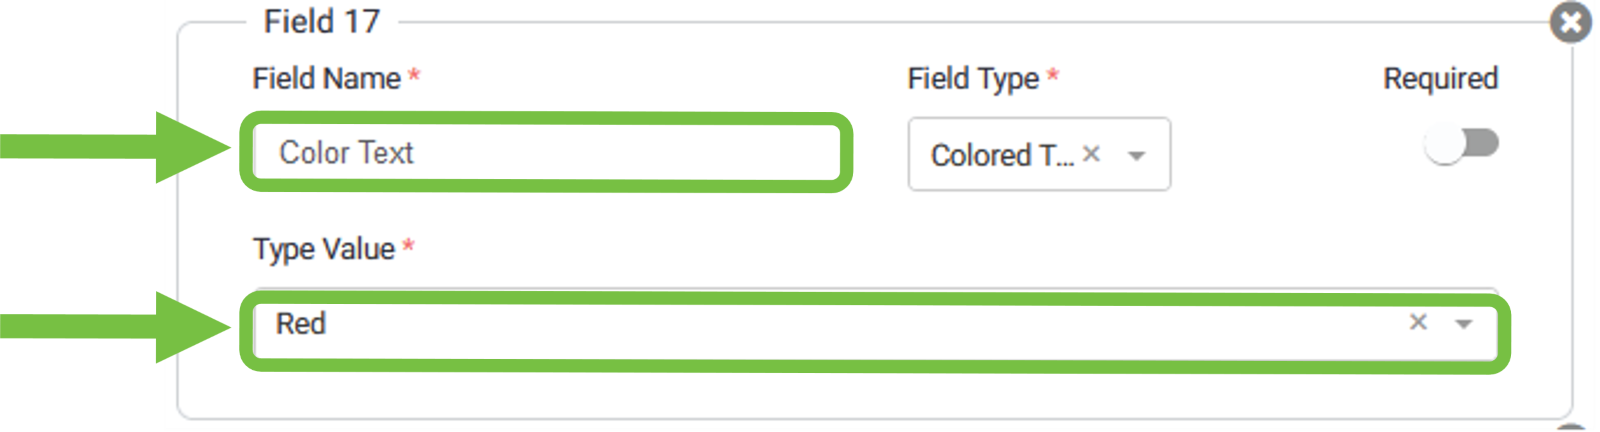
Task: Open the Field Type dropdown arrow
Action: point(1136,155)
